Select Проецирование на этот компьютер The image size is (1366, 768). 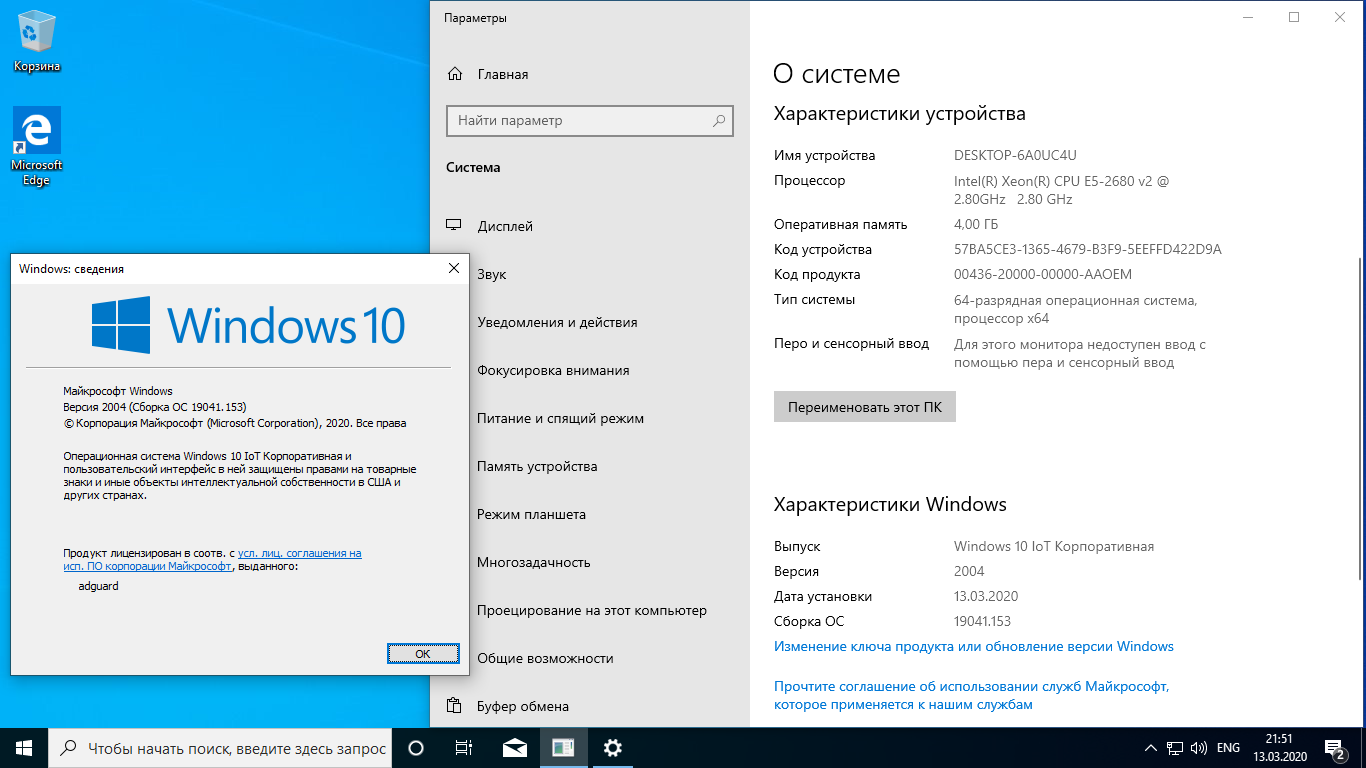[590, 610]
